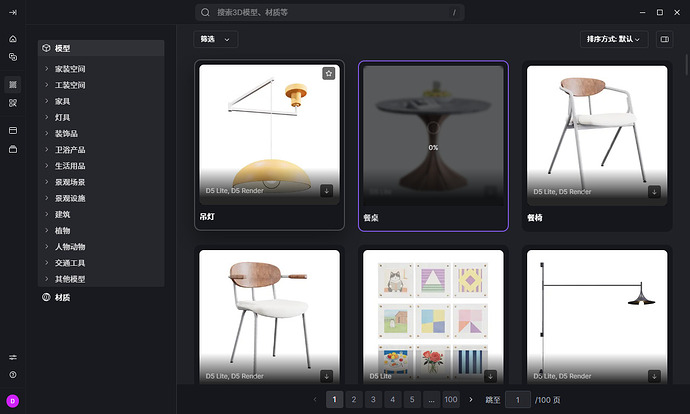This screenshot has height=414, width=690.
Task: Open the settings sliders icon in sidebar
Action: click(x=13, y=357)
